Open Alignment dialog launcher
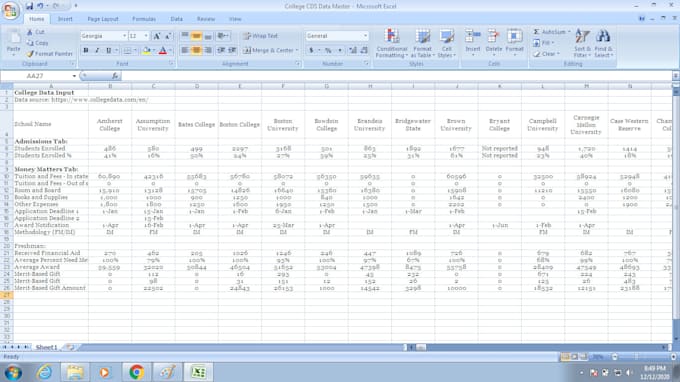The height and width of the screenshot is (382, 680). pyautogui.click(x=298, y=64)
